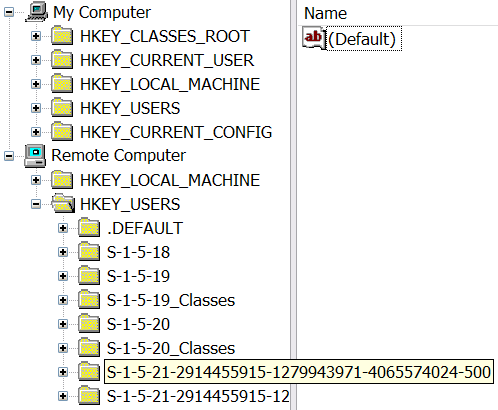Collapse the Remote Computer node

pos(9,156)
